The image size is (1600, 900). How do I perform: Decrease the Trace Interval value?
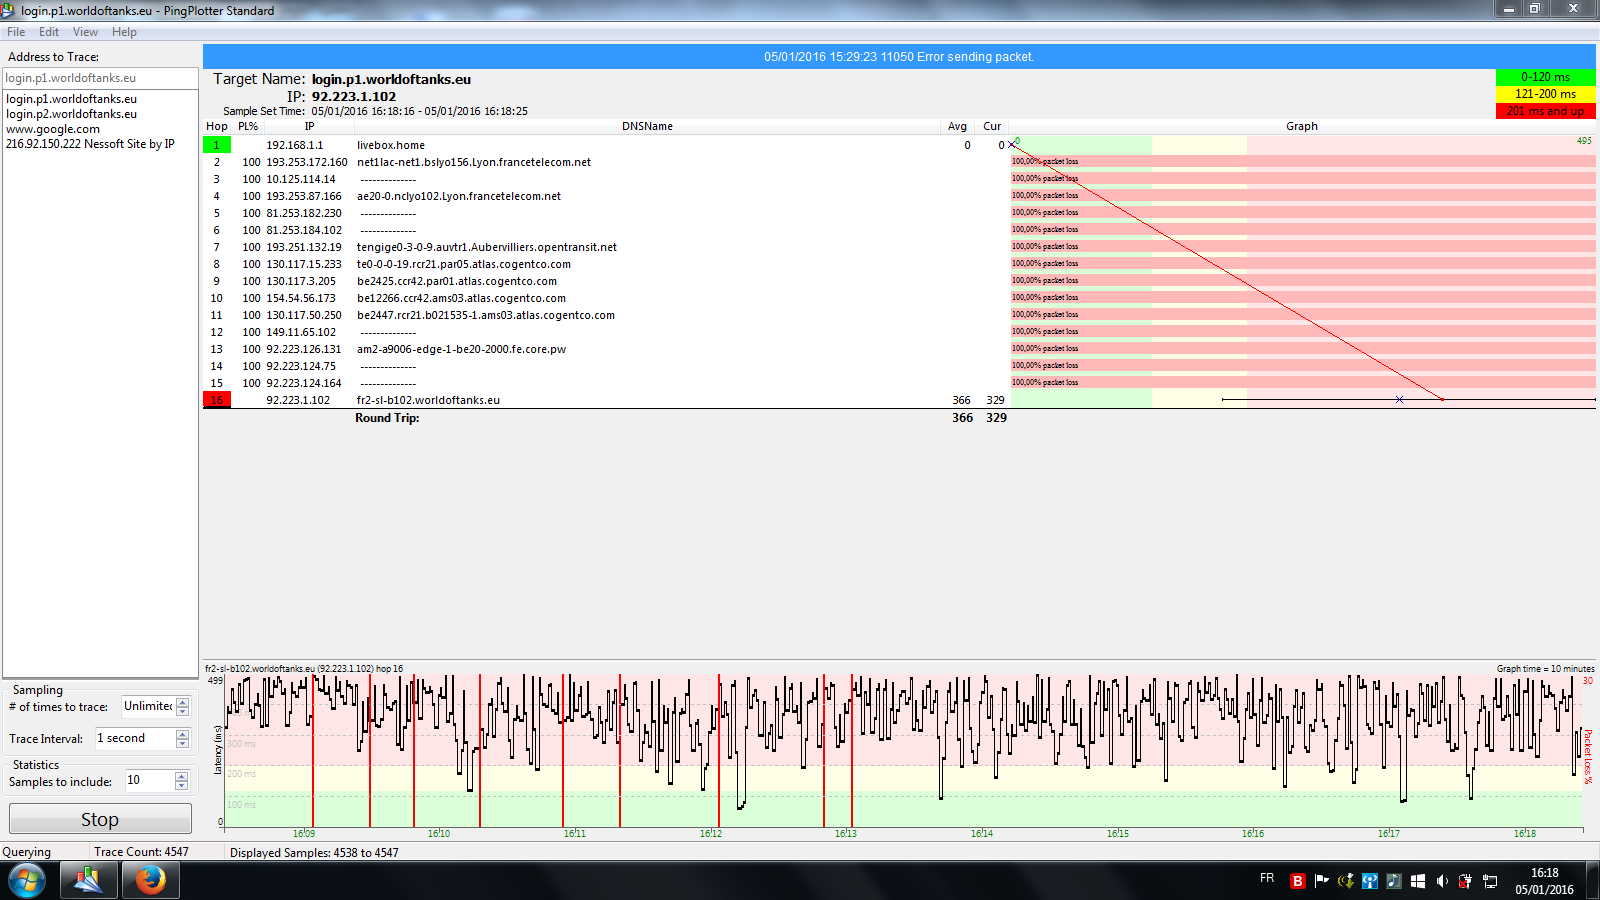pyautogui.click(x=182, y=743)
